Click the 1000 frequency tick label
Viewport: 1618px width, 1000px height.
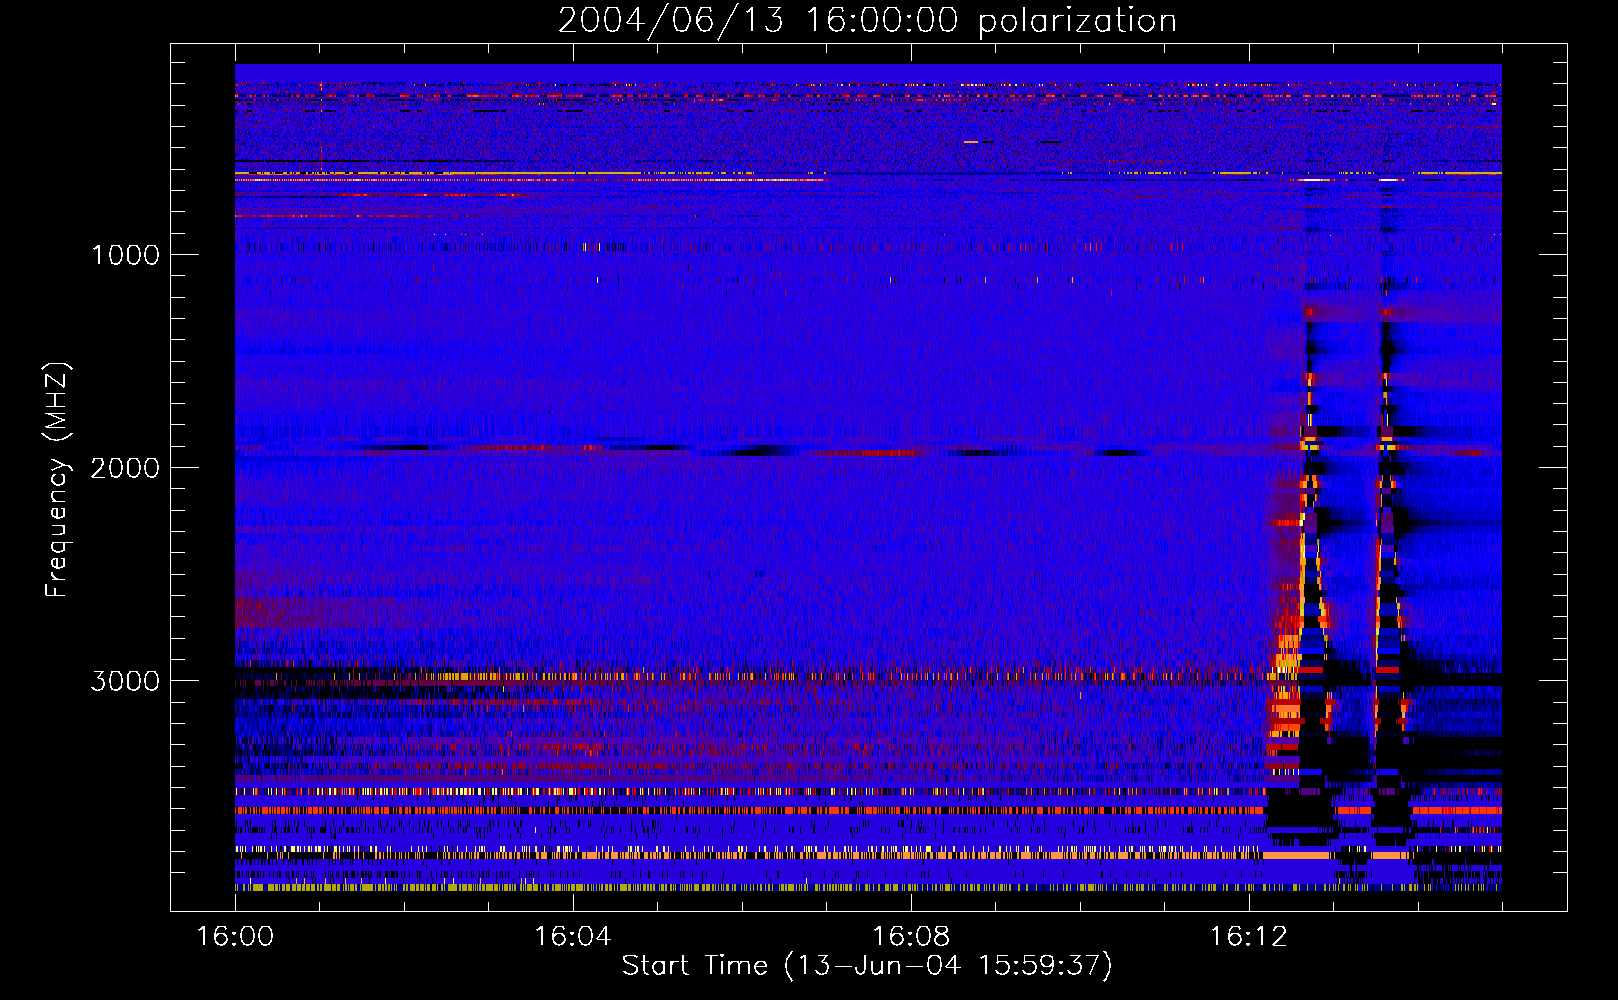[x=125, y=255]
